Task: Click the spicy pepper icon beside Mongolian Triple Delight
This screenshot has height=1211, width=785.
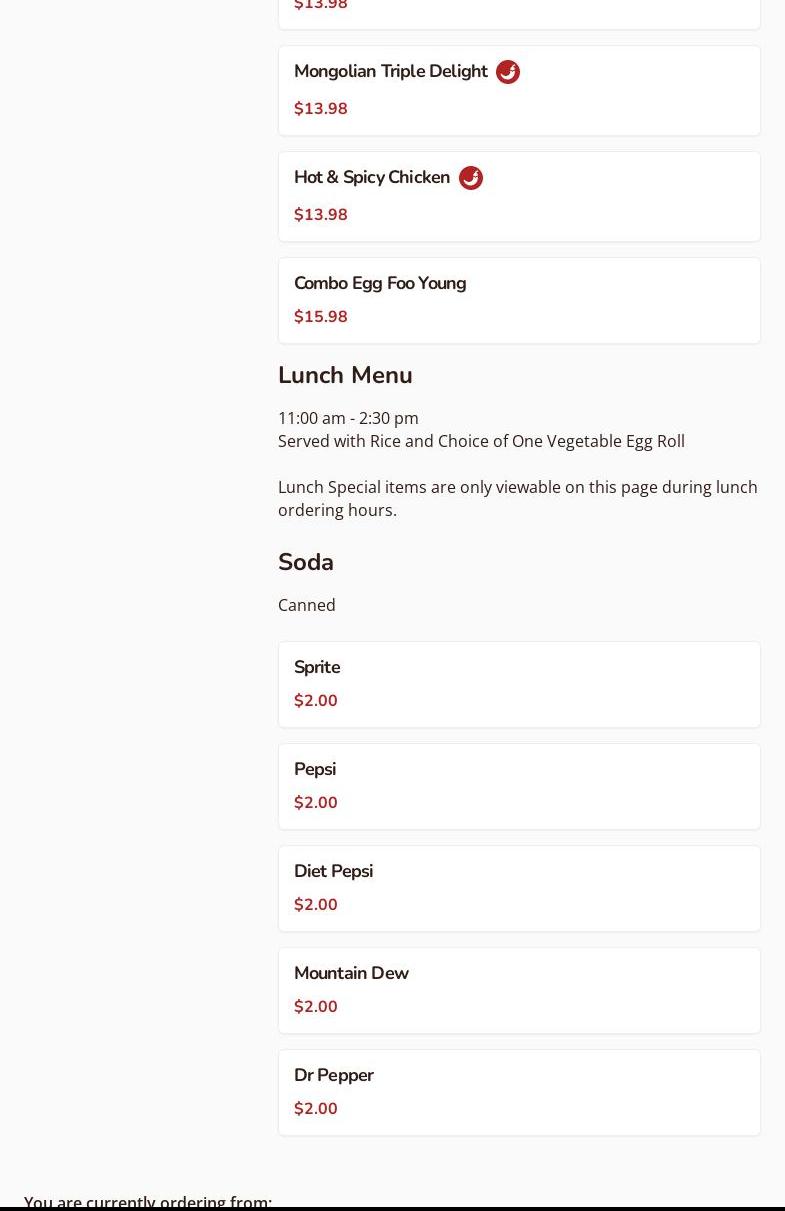Action: pos(508,72)
